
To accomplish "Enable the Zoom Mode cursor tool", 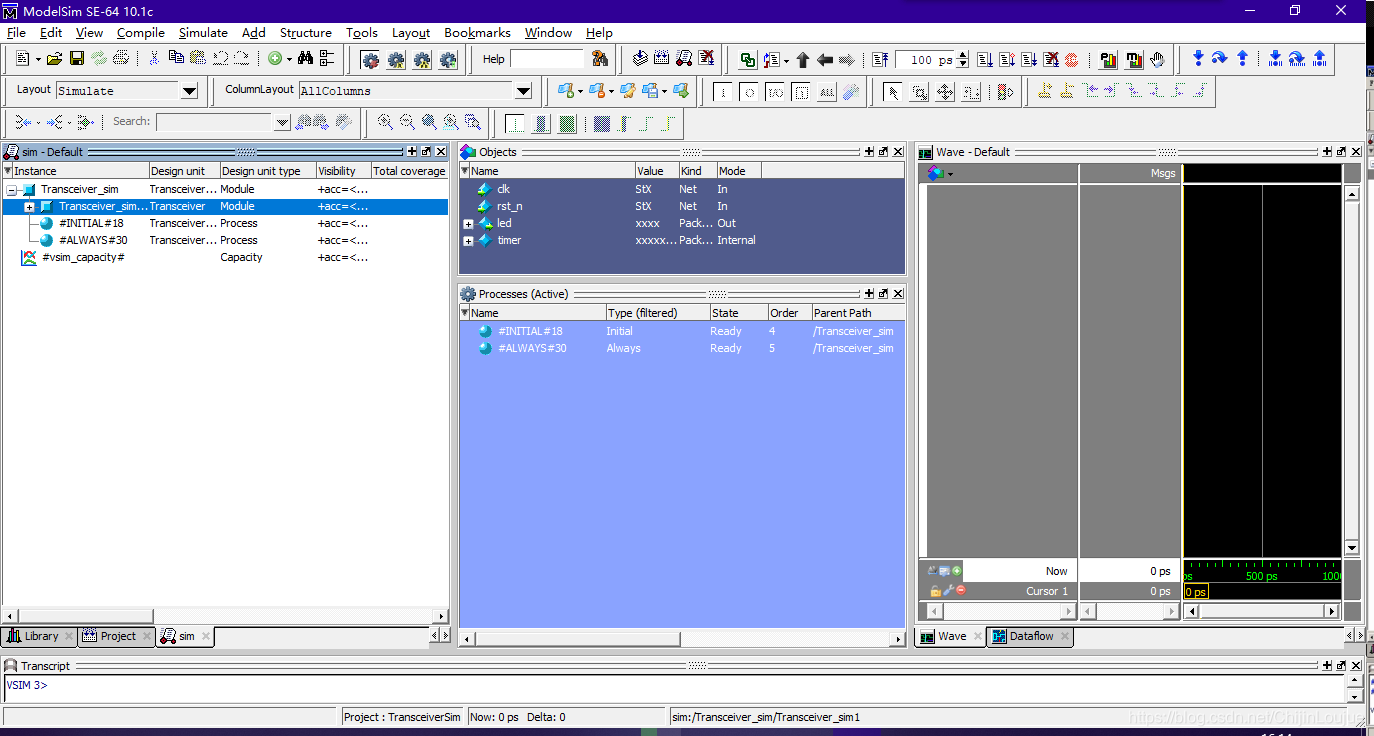I will pos(919,92).
